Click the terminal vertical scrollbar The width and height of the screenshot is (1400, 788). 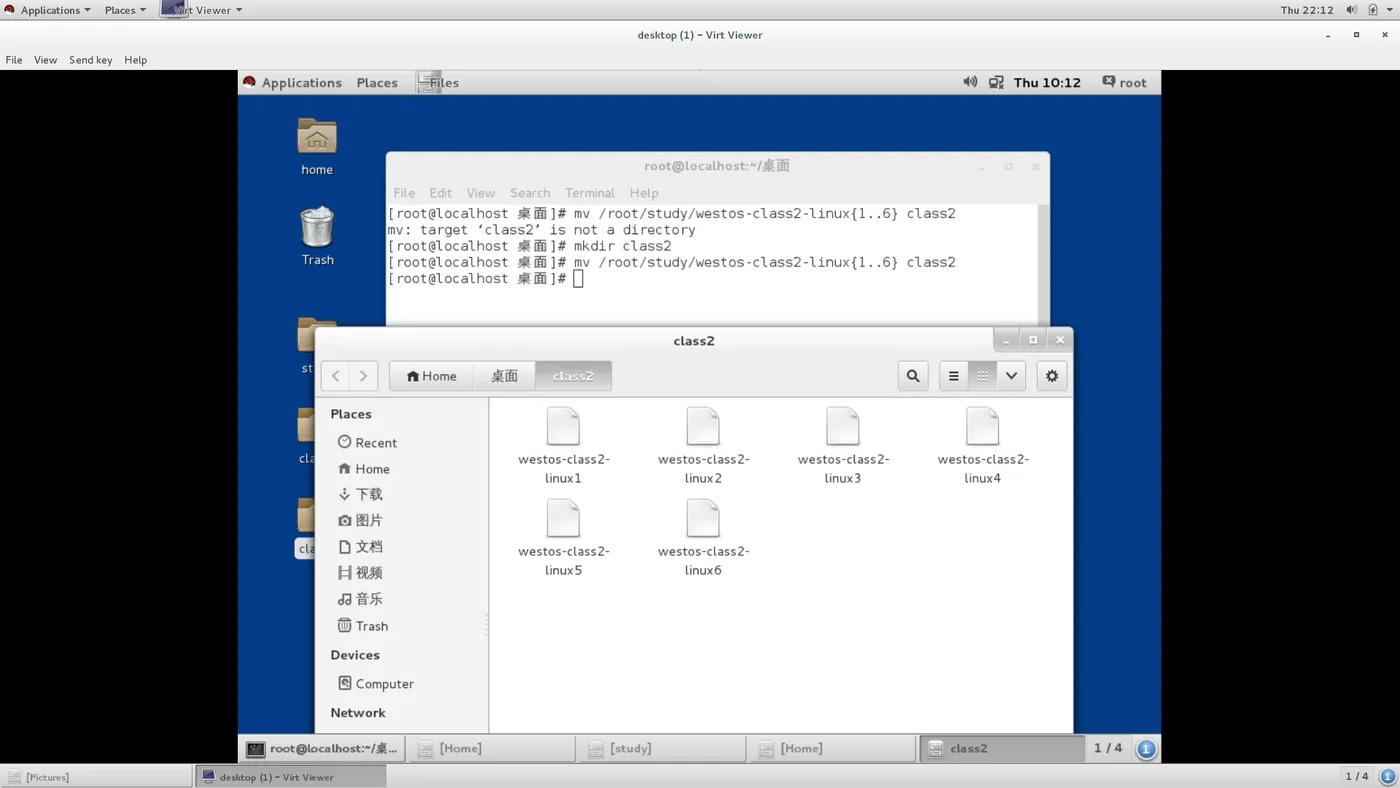coord(1044,264)
